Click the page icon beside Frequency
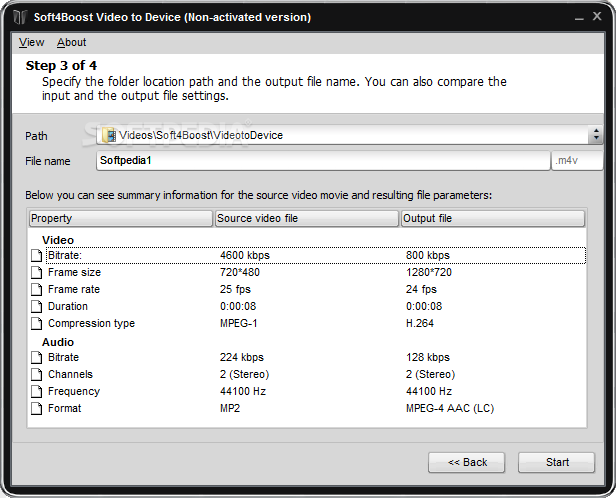The image size is (616, 498). tap(37, 391)
